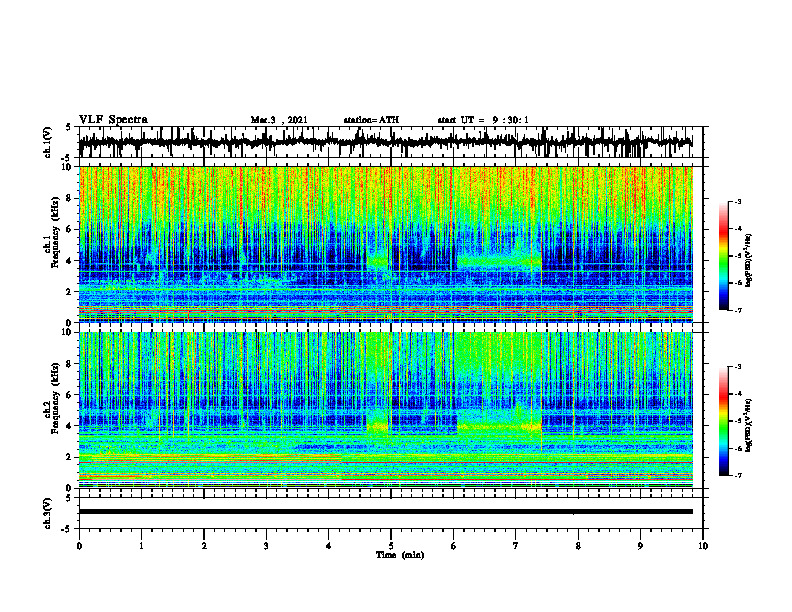Click the "VLF Spectra" plot title
Viewport: 792px width, 612px height.
point(113,120)
